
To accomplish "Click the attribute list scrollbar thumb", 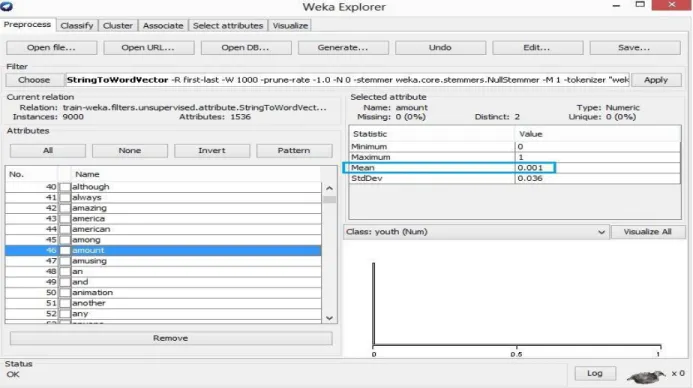I will pos(329,199).
